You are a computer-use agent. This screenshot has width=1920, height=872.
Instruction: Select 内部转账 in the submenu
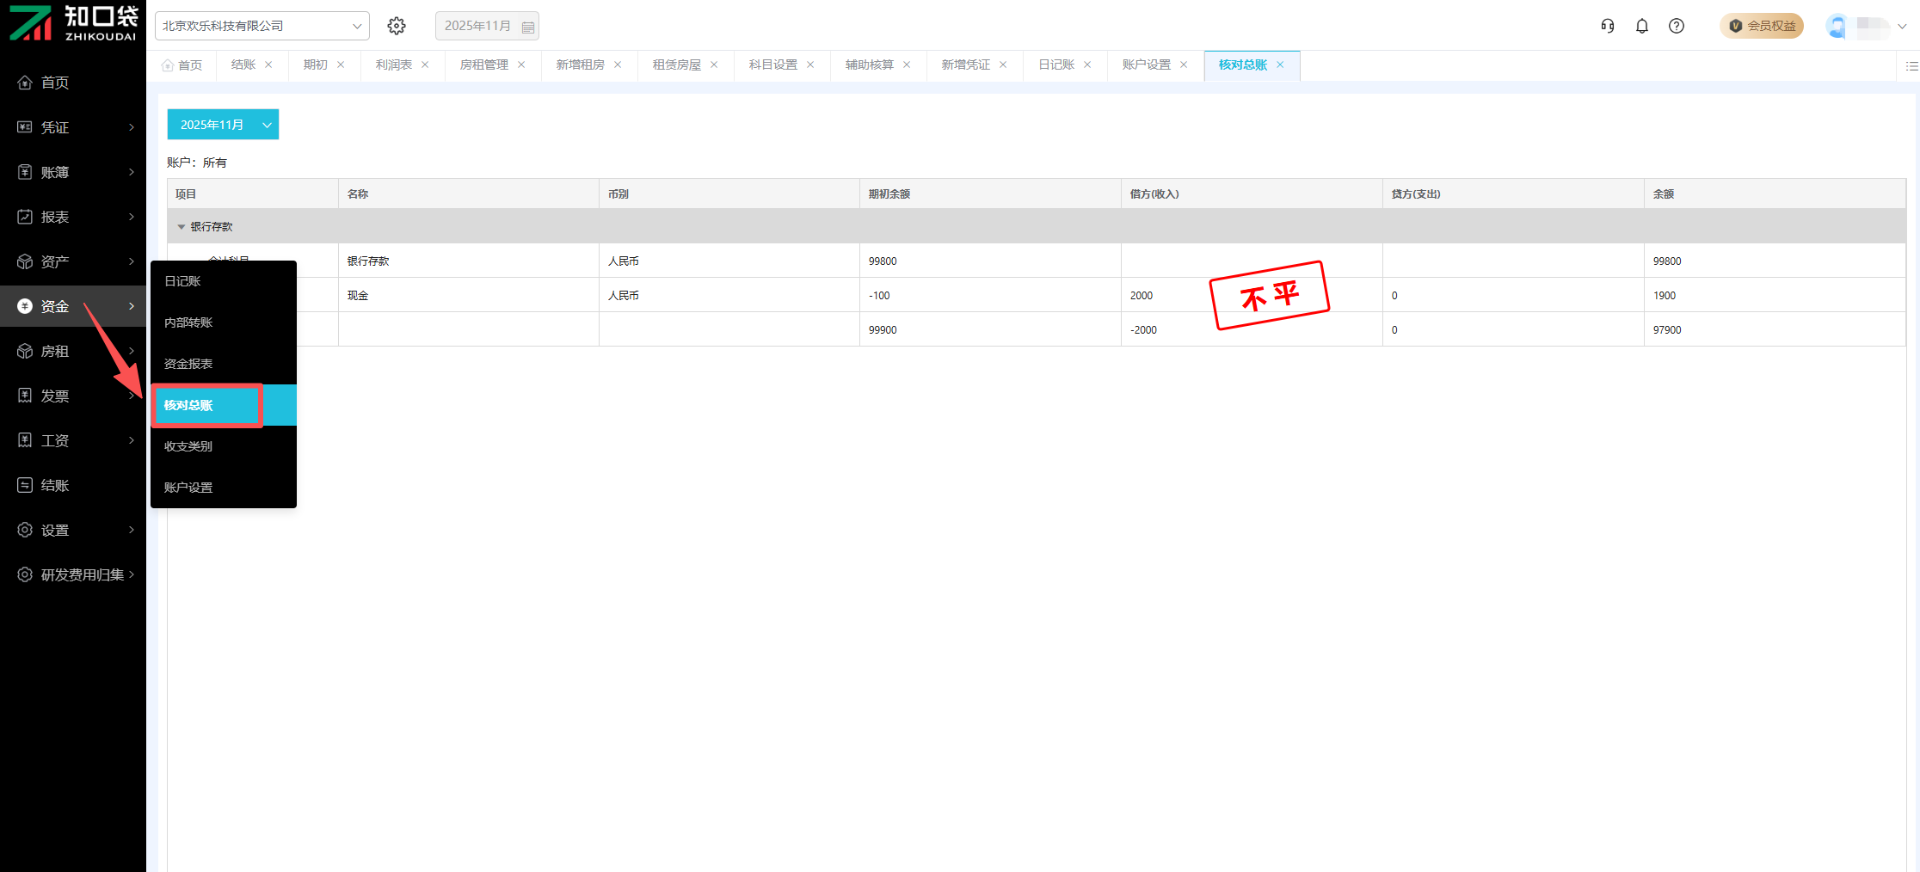coord(188,323)
